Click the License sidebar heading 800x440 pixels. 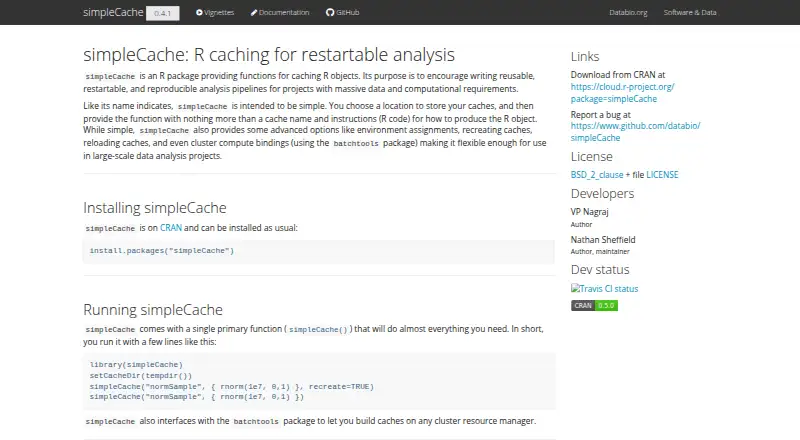(x=592, y=157)
